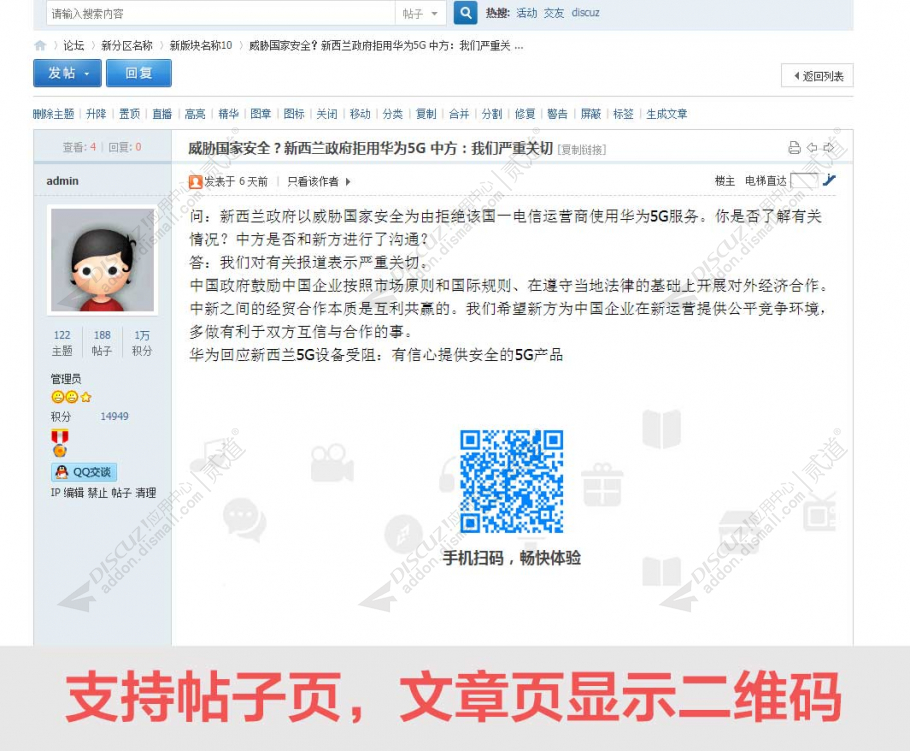Screen dimensions: 910x751
Task: Click the 管理员 user group label
Action: pos(66,379)
